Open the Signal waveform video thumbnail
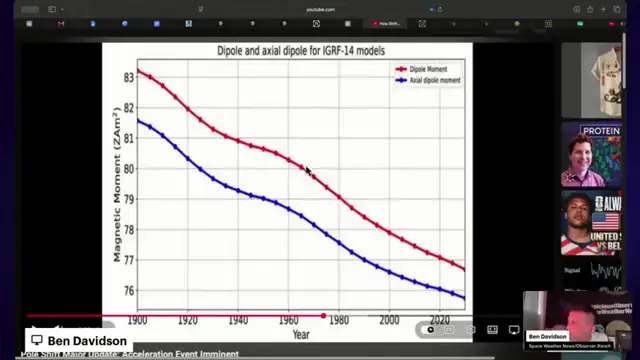The width and height of the screenshot is (640, 360). point(591,274)
